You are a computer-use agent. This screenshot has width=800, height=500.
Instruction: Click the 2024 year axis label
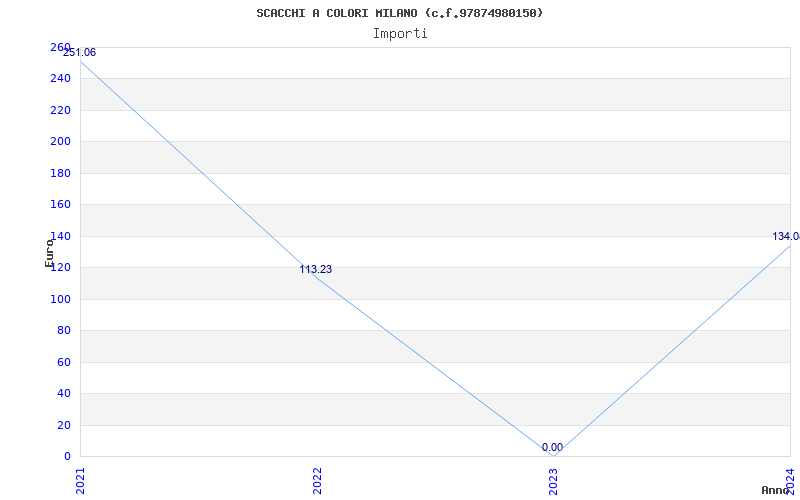[x=791, y=481]
